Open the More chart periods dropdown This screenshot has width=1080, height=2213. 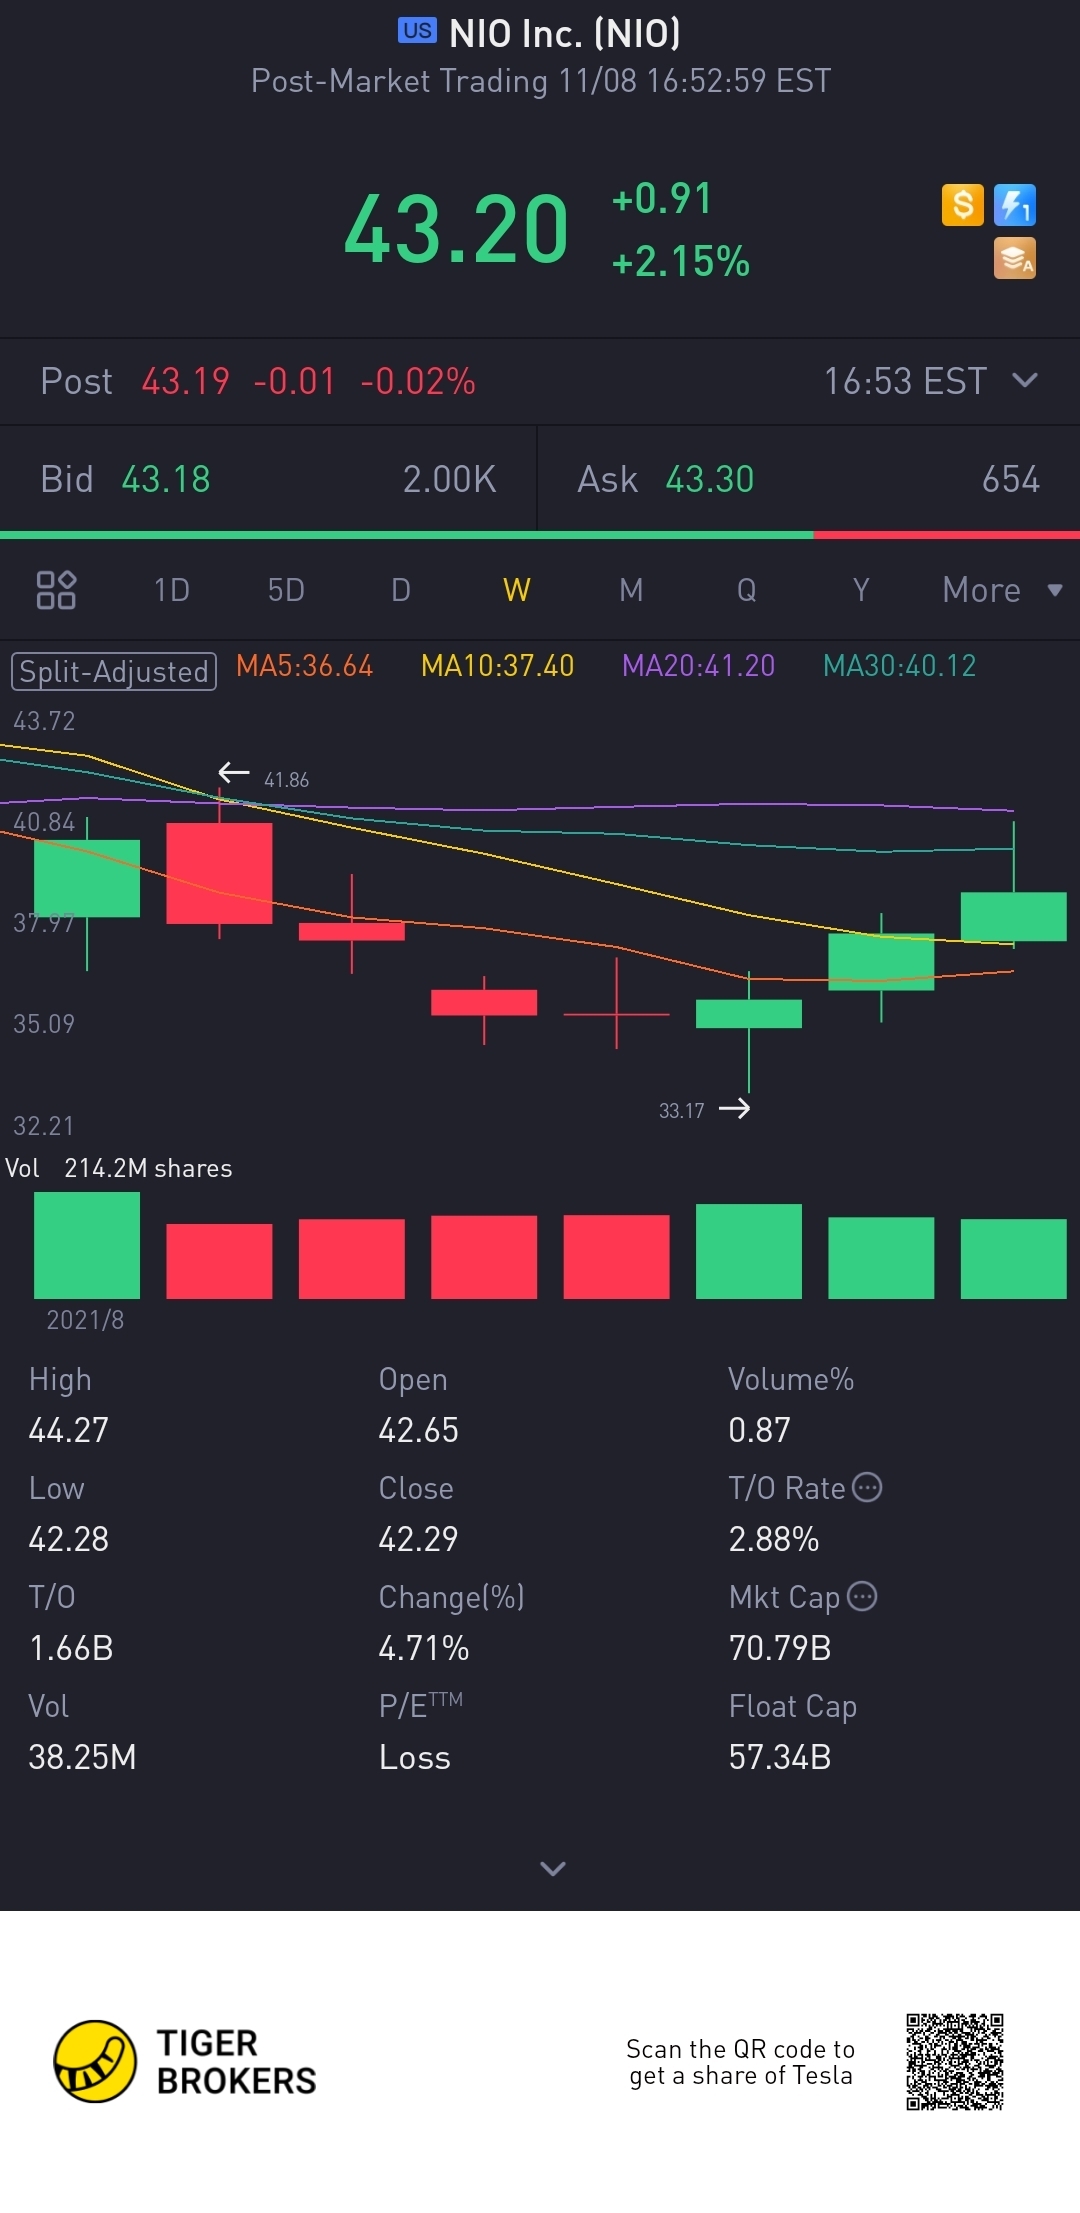click(x=1002, y=590)
